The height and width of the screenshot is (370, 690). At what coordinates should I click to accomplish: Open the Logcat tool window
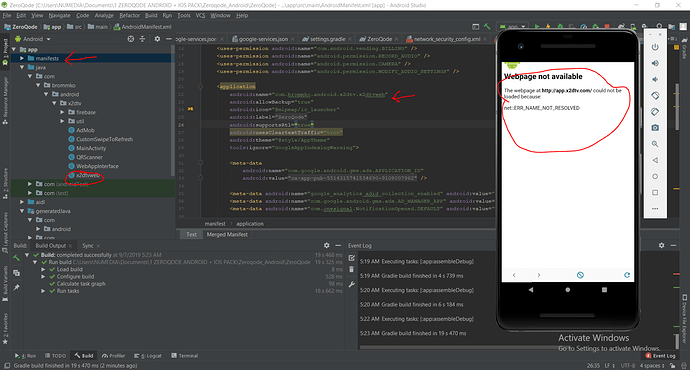pyautogui.click(x=148, y=355)
